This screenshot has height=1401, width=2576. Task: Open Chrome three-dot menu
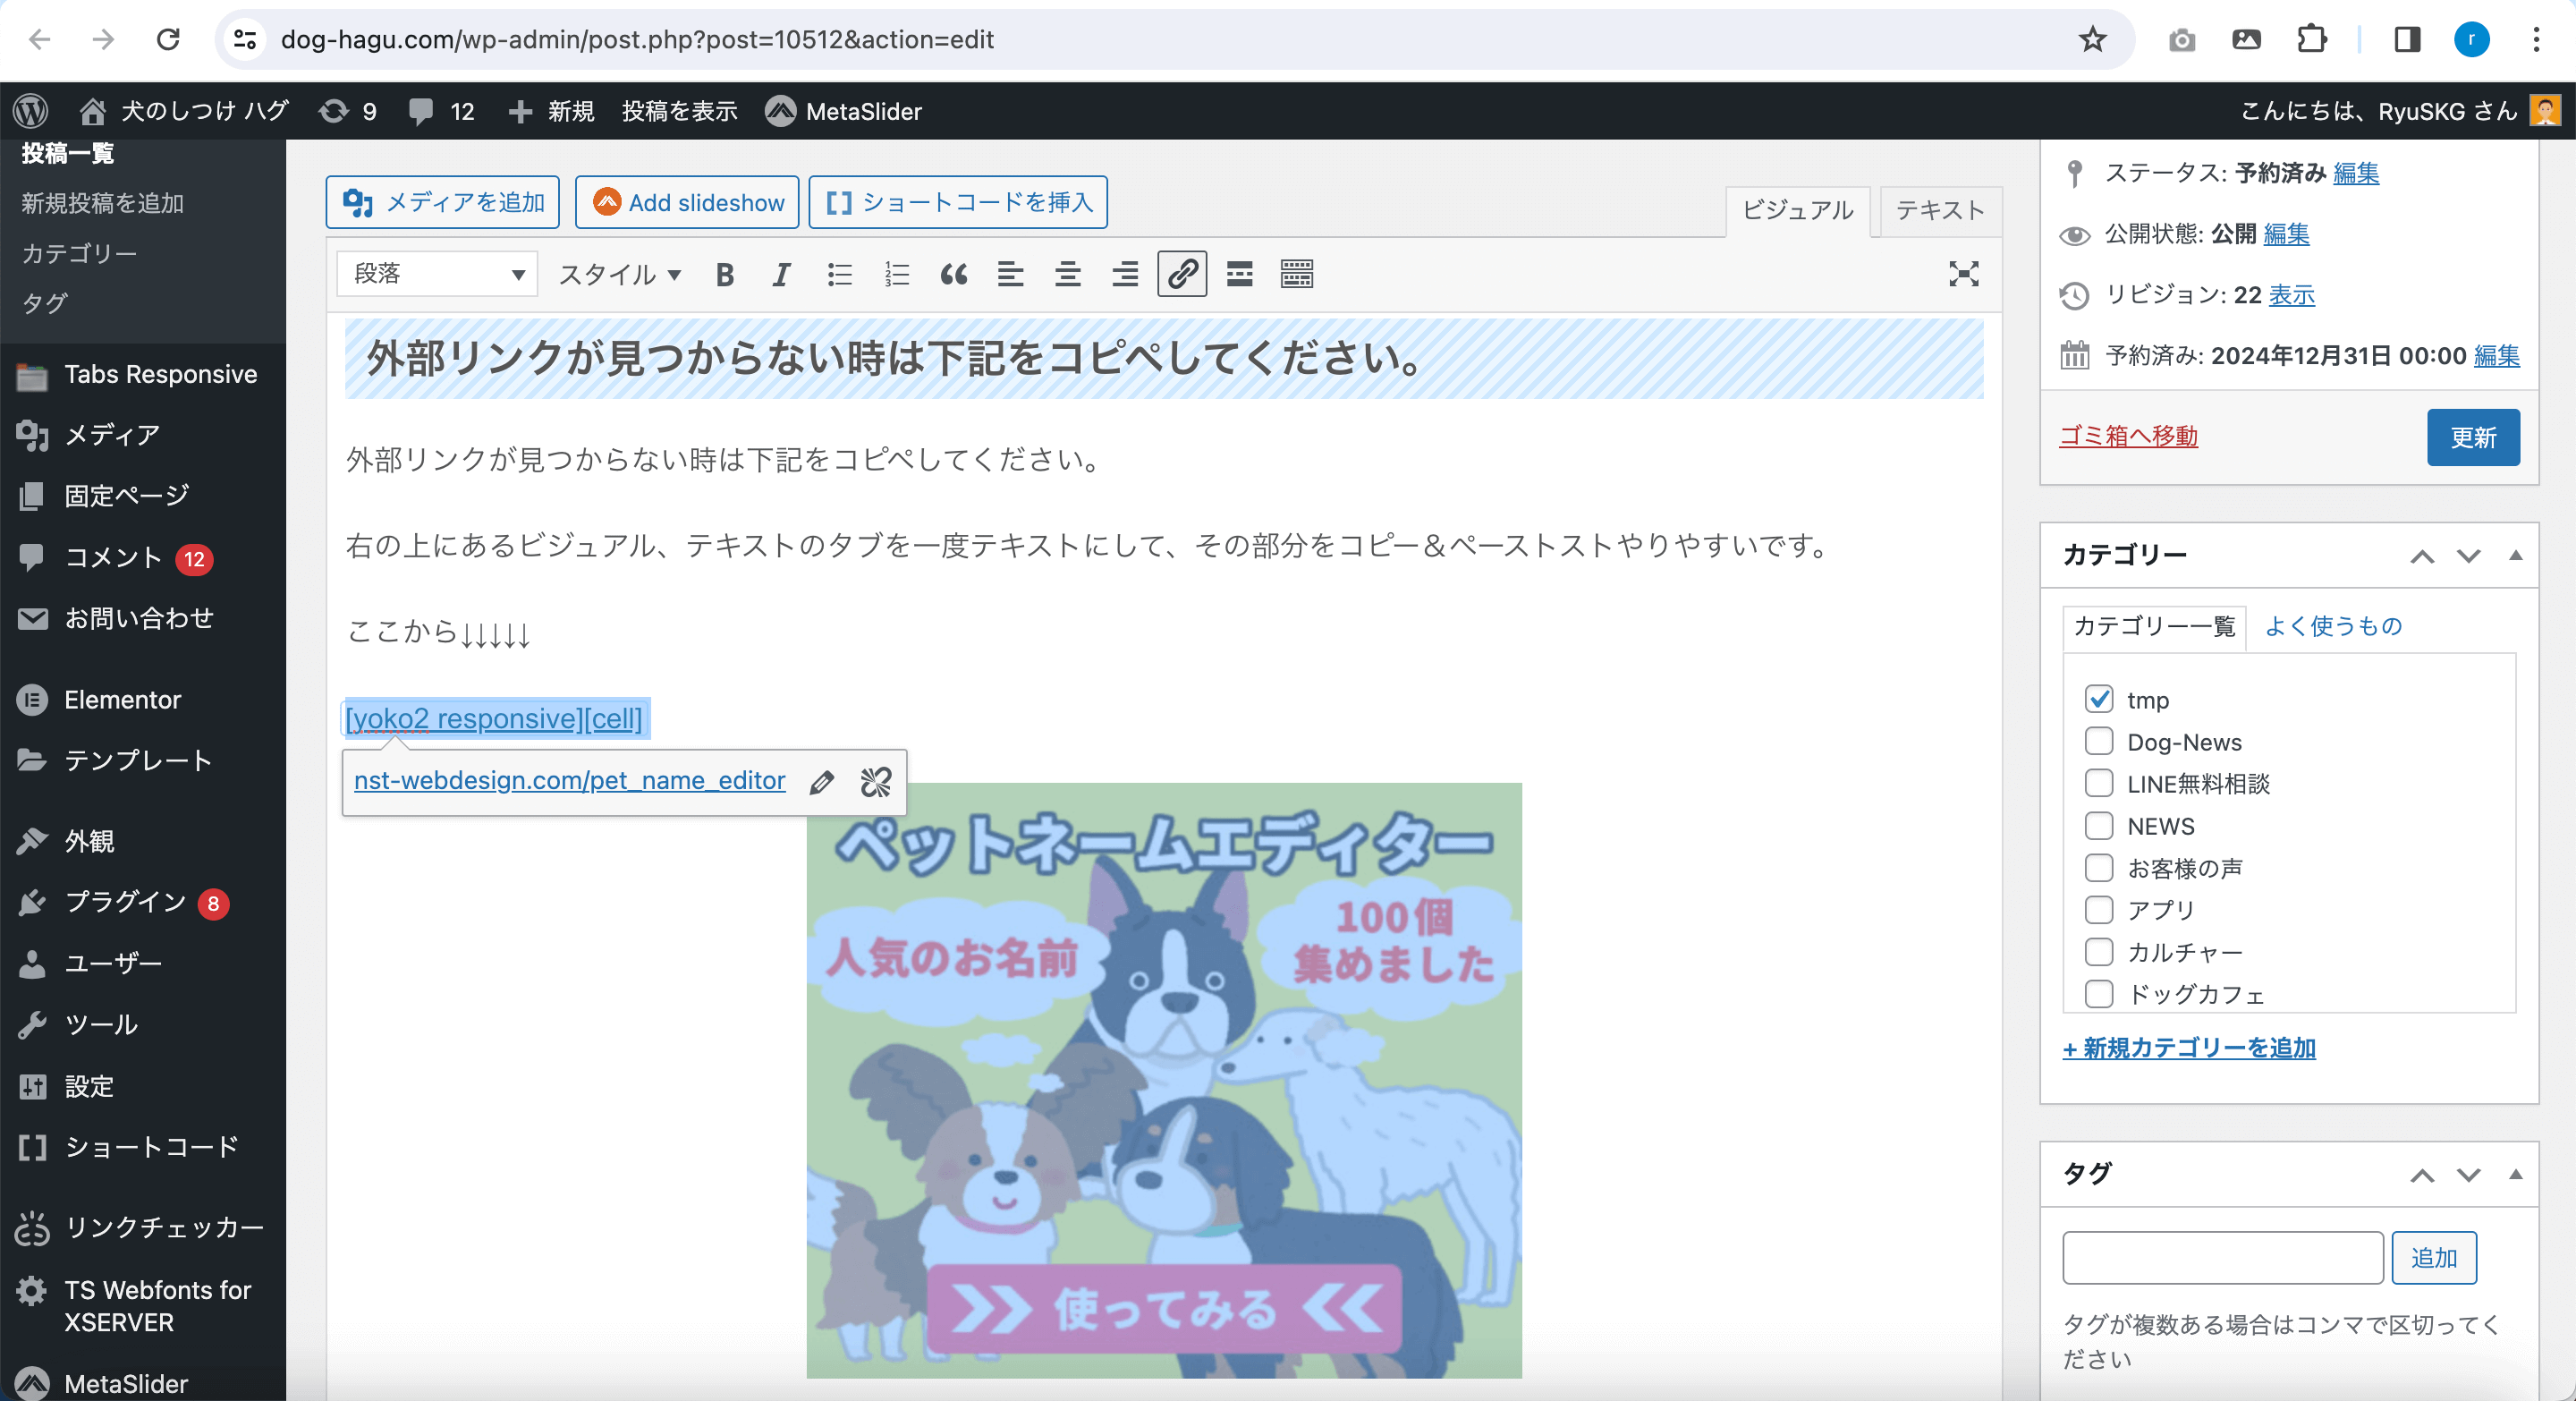[2536, 39]
